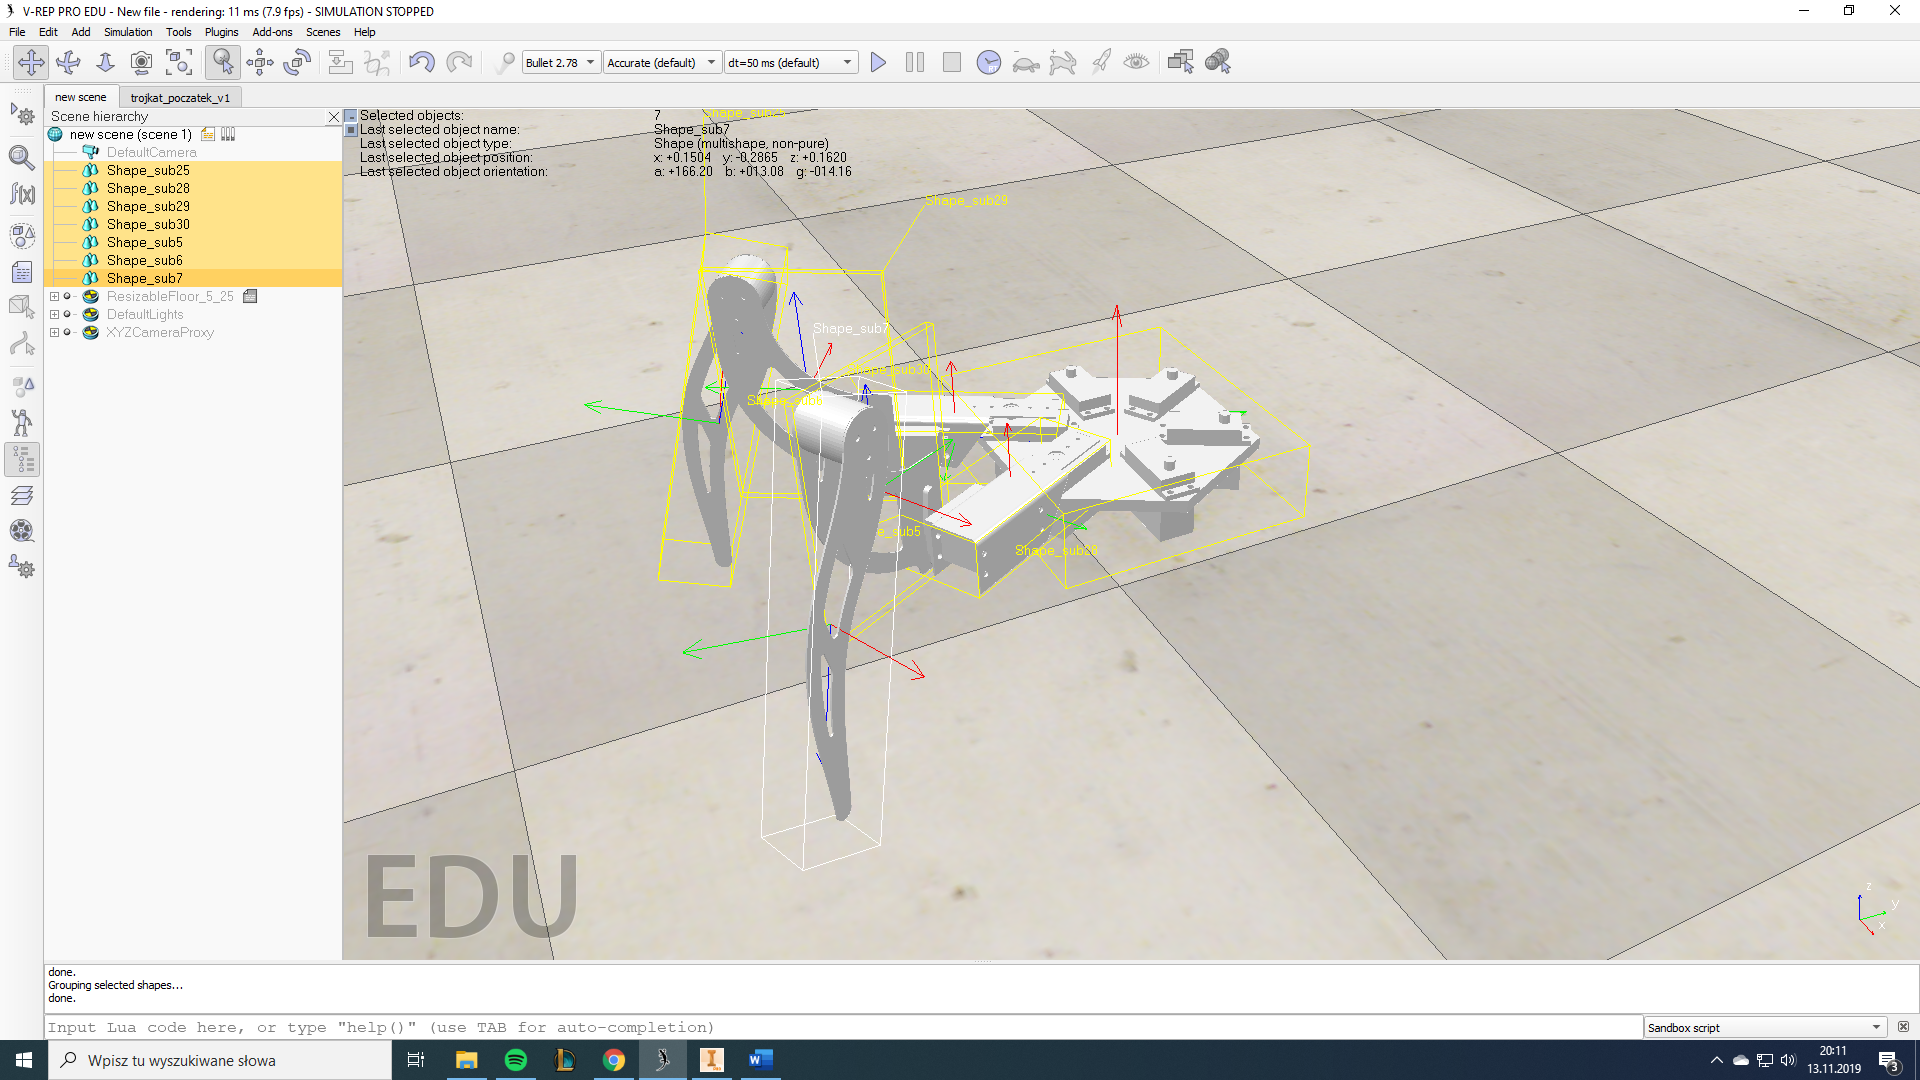Open user settings sidebar icon
The height and width of the screenshot is (1080, 1920).
click(x=22, y=567)
